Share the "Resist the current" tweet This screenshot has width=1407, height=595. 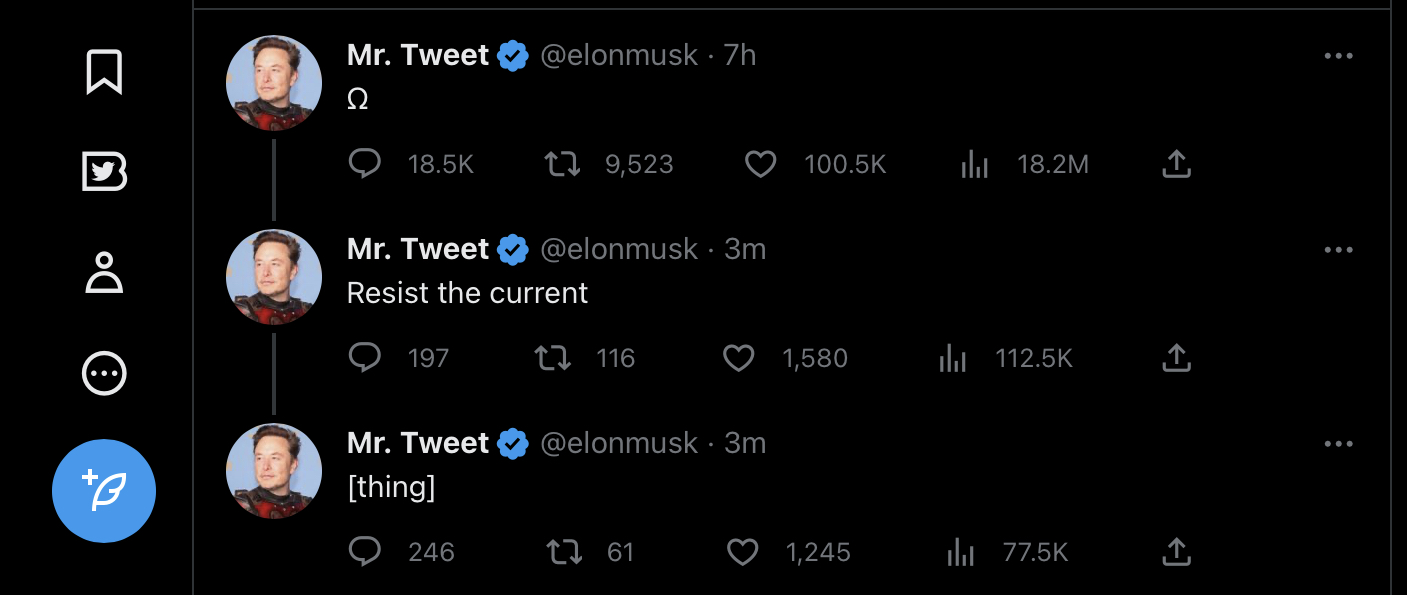[x=1177, y=357]
